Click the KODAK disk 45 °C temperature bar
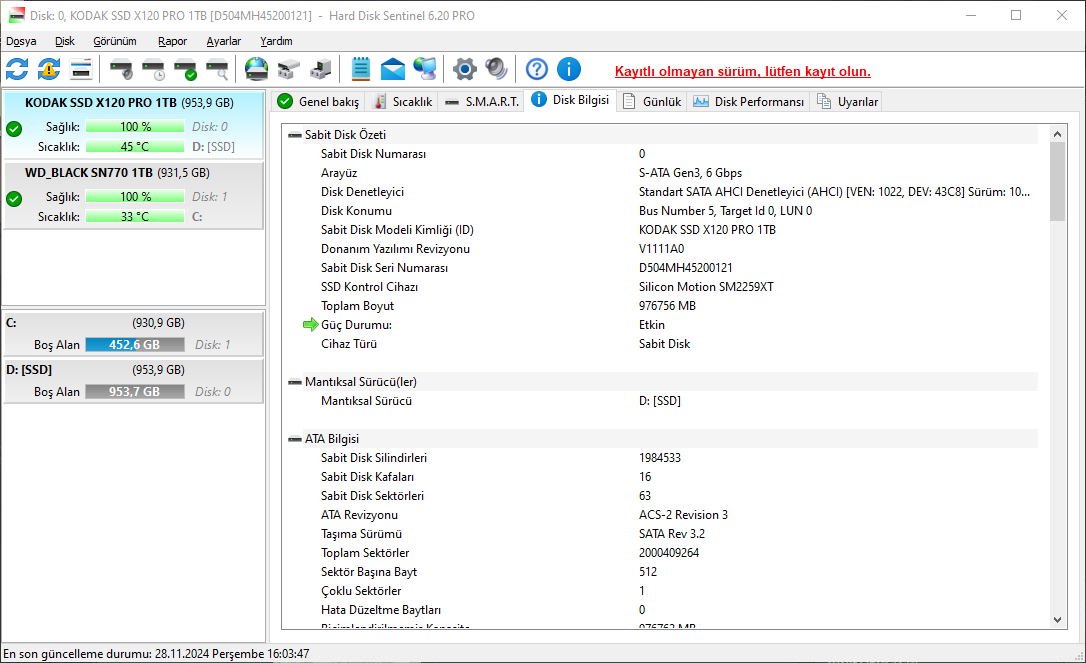The height and width of the screenshot is (663, 1086). 135,147
